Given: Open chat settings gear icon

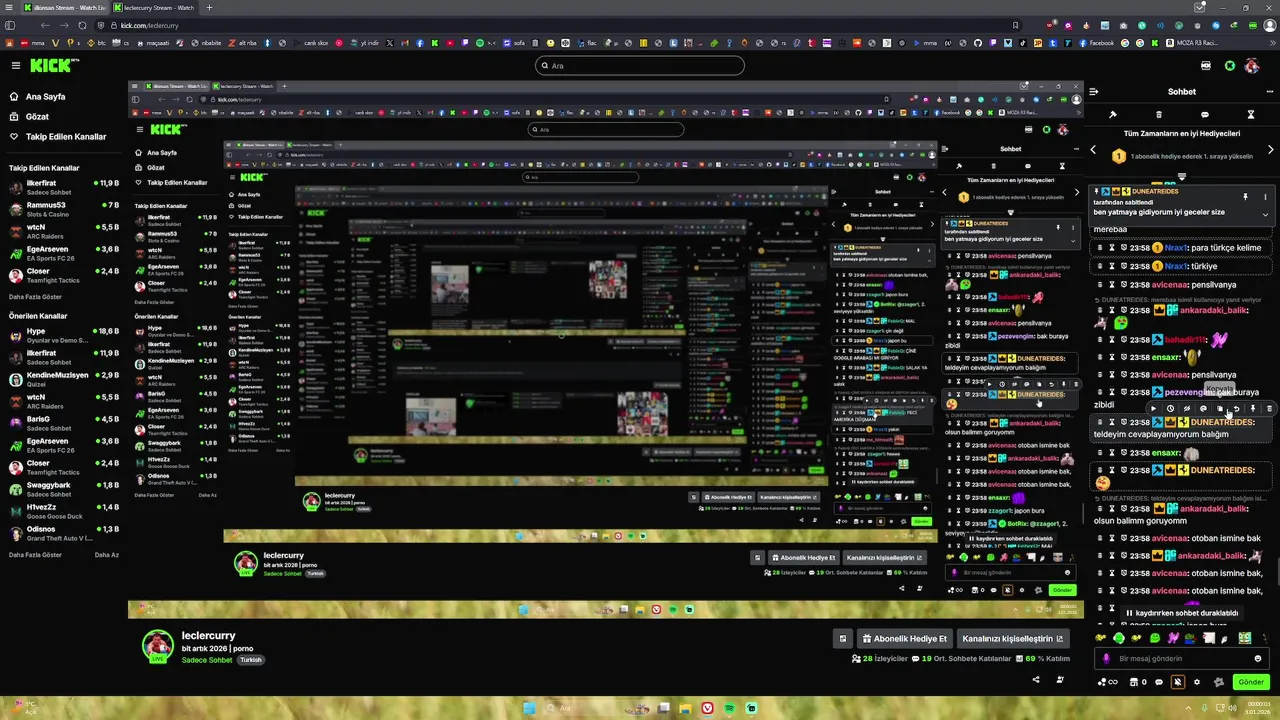Looking at the screenshot, I should [1197, 682].
